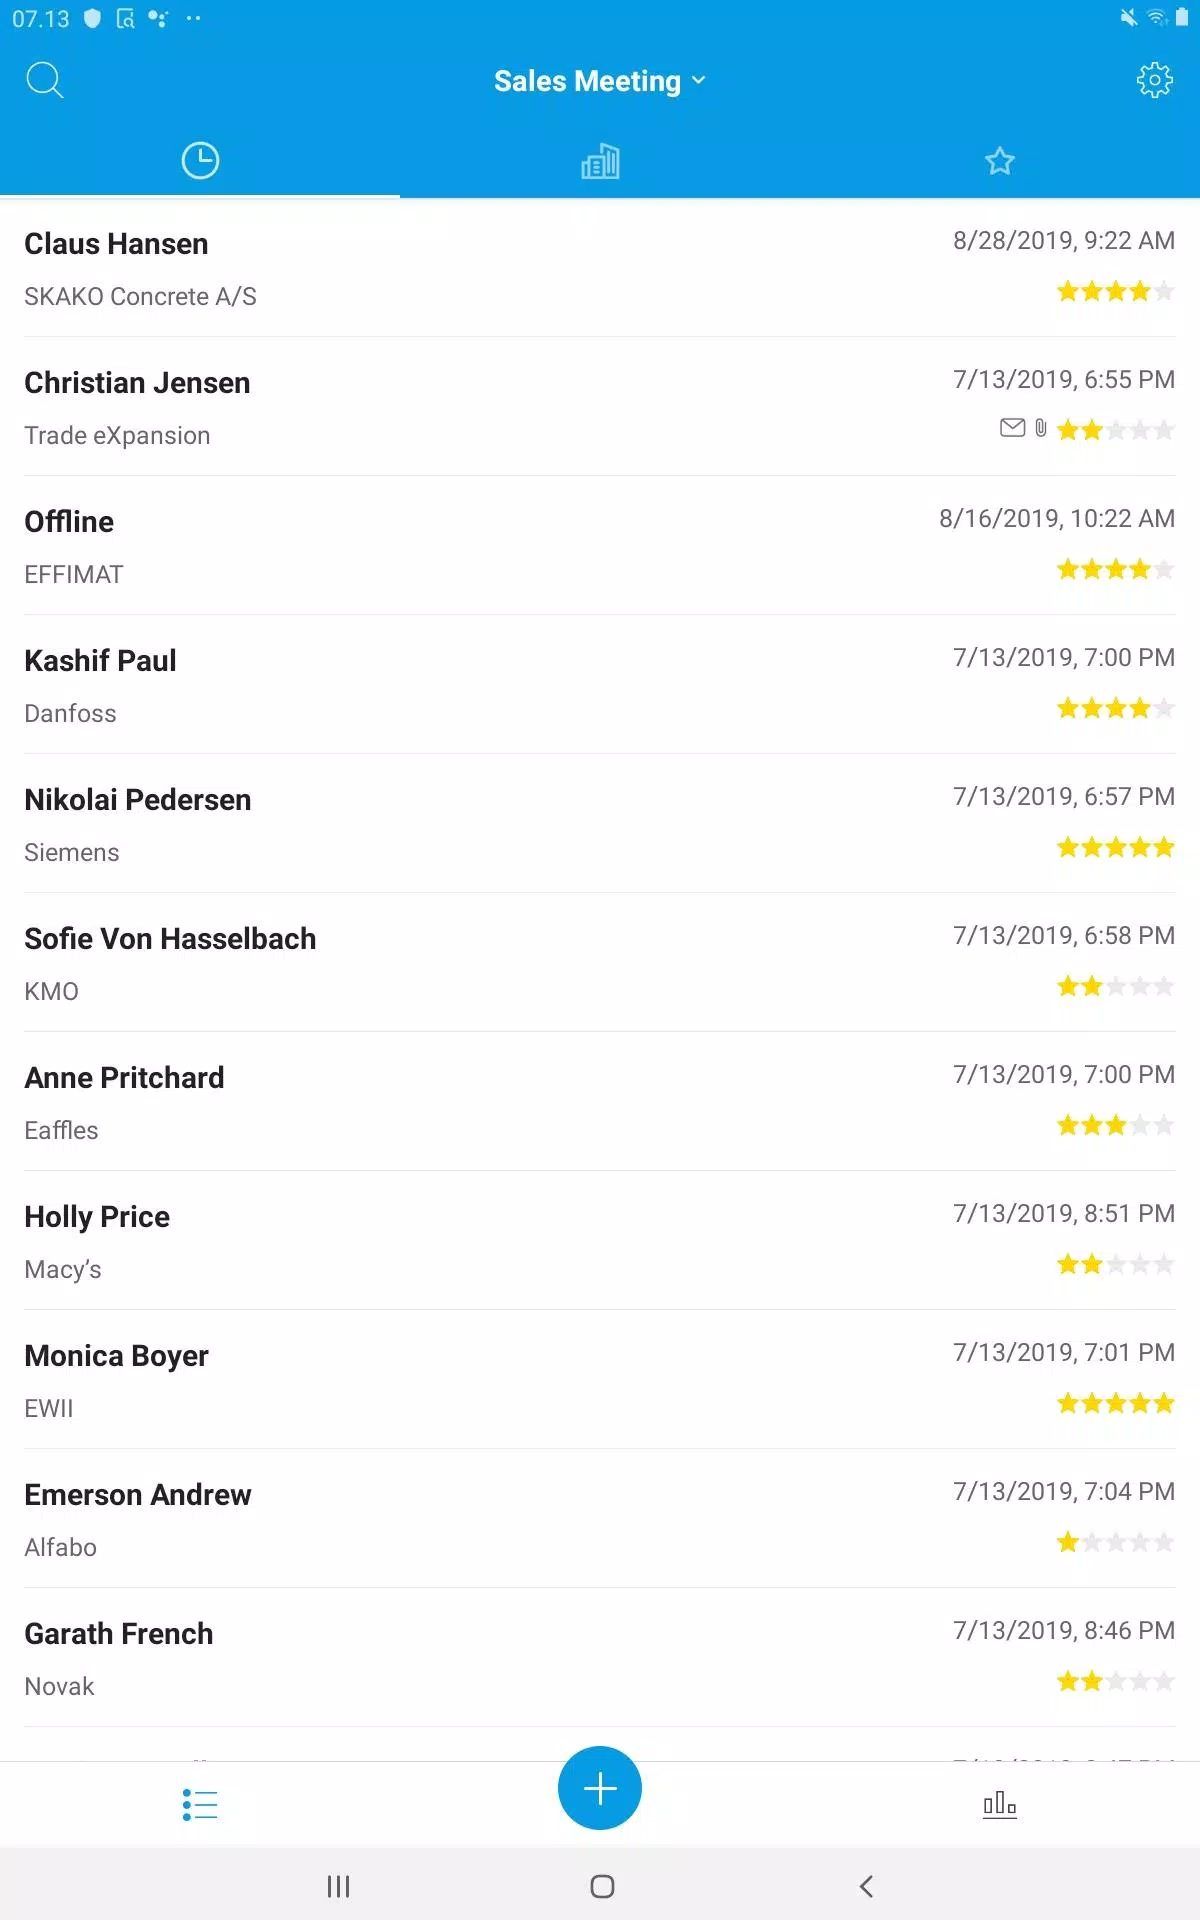
Task: Switch to the companies building tab
Action: coord(600,161)
